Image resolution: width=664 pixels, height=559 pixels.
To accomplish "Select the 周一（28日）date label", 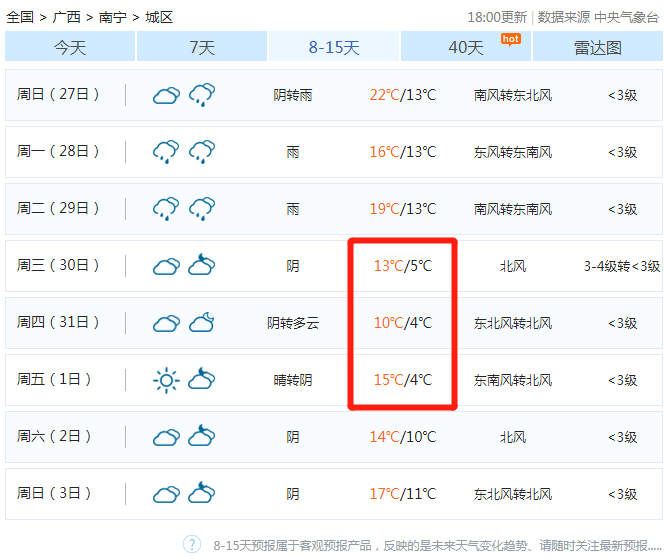I will pyautogui.click(x=58, y=151).
